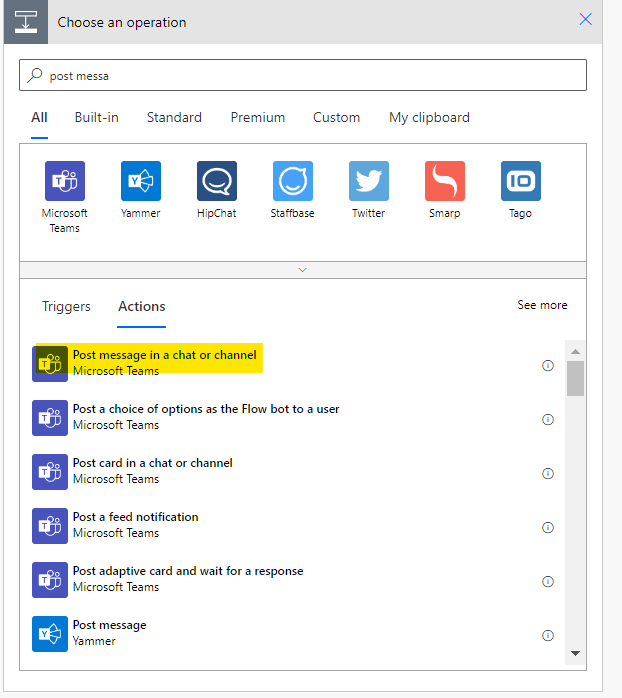Switch to the Custom tab
The height and width of the screenshot is (698, 622).
point(336,118)
